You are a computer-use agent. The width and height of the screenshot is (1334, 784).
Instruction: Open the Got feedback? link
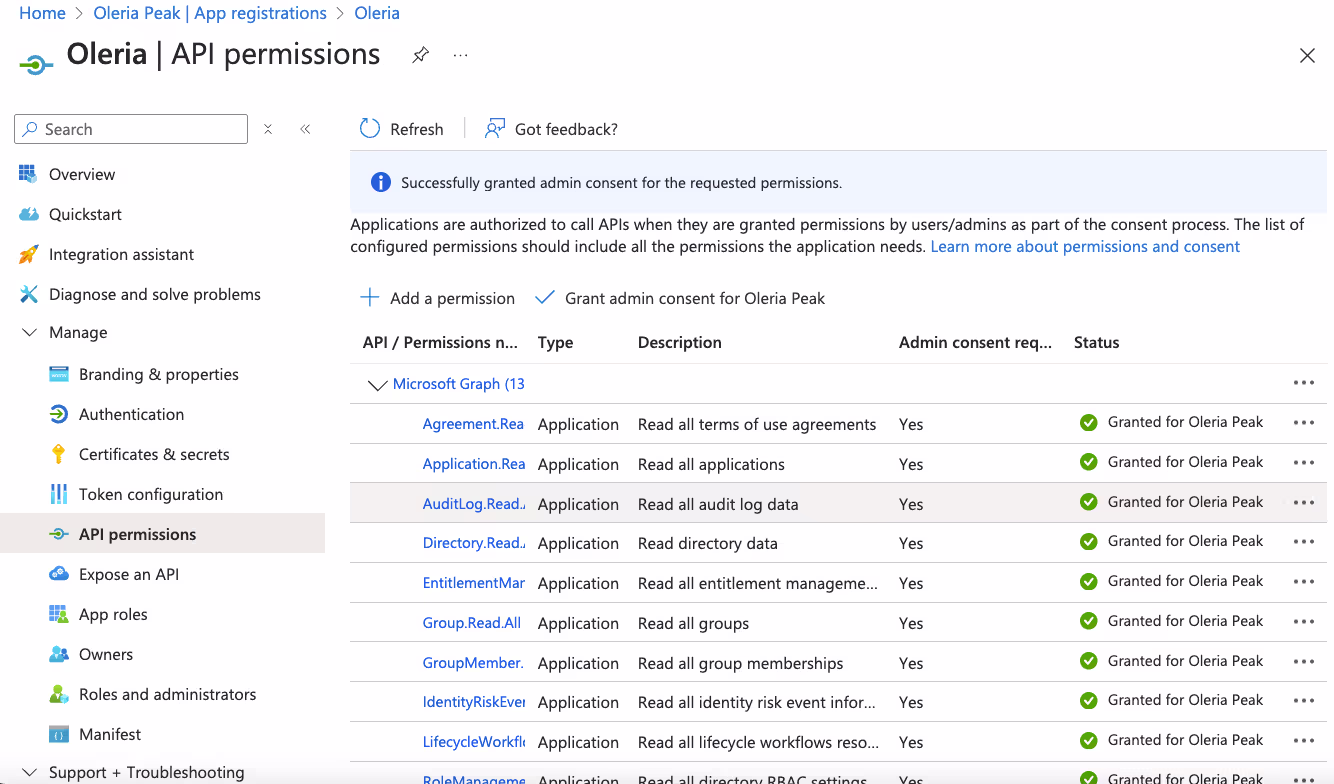click(x=552, y=129)
